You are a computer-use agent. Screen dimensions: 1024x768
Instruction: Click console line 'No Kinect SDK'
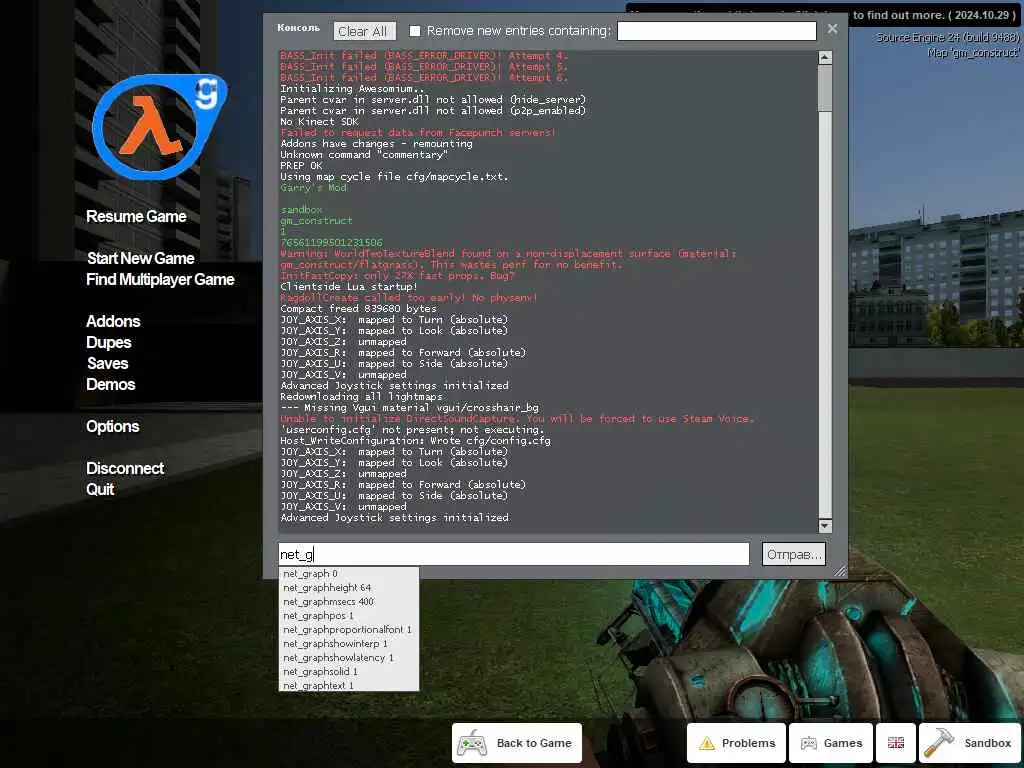click(319, 121)
